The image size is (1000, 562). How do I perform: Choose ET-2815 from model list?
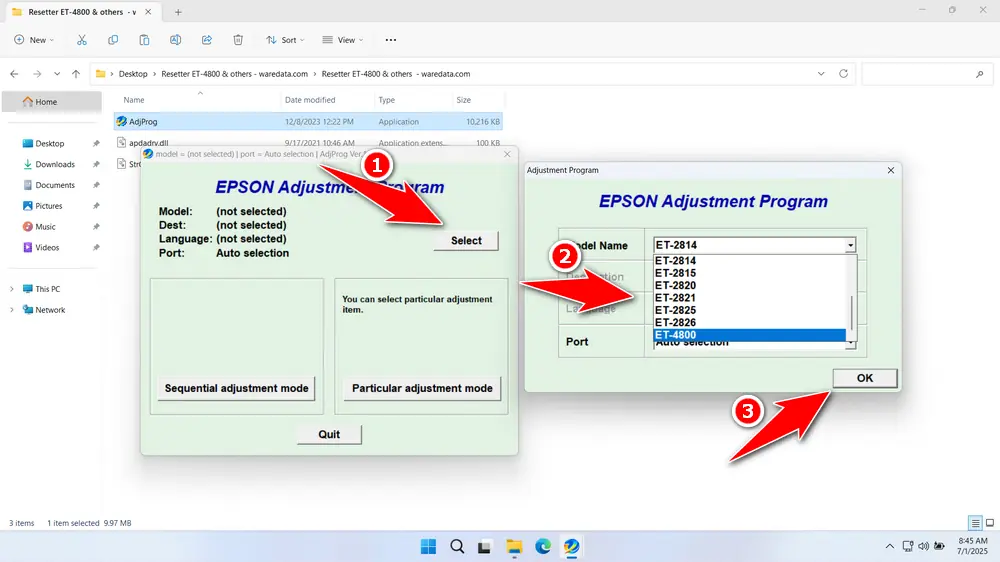point(749,273)
